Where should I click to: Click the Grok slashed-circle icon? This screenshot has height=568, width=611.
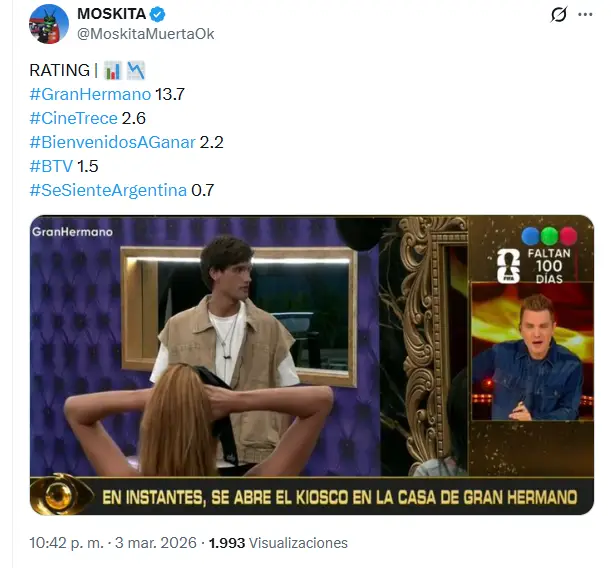click(558, 15)
